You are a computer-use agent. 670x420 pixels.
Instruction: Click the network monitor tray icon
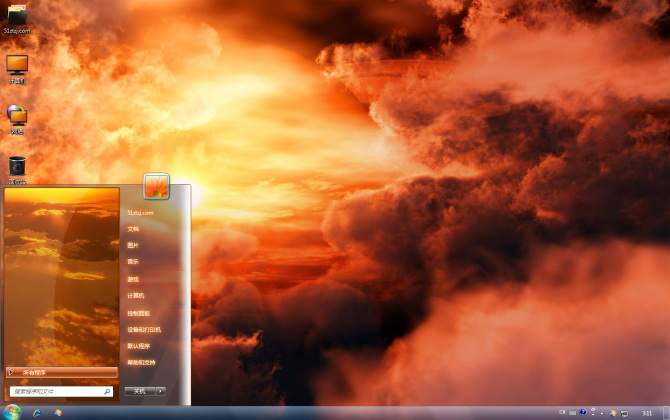pyautogui.click(x=624, y=413)
